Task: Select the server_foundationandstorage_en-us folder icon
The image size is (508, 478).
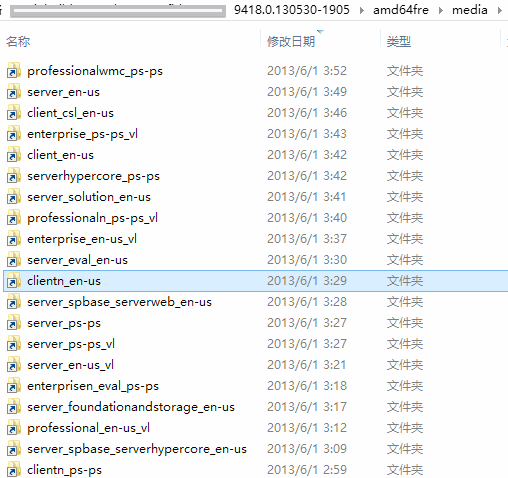Action: click(14, 407)
